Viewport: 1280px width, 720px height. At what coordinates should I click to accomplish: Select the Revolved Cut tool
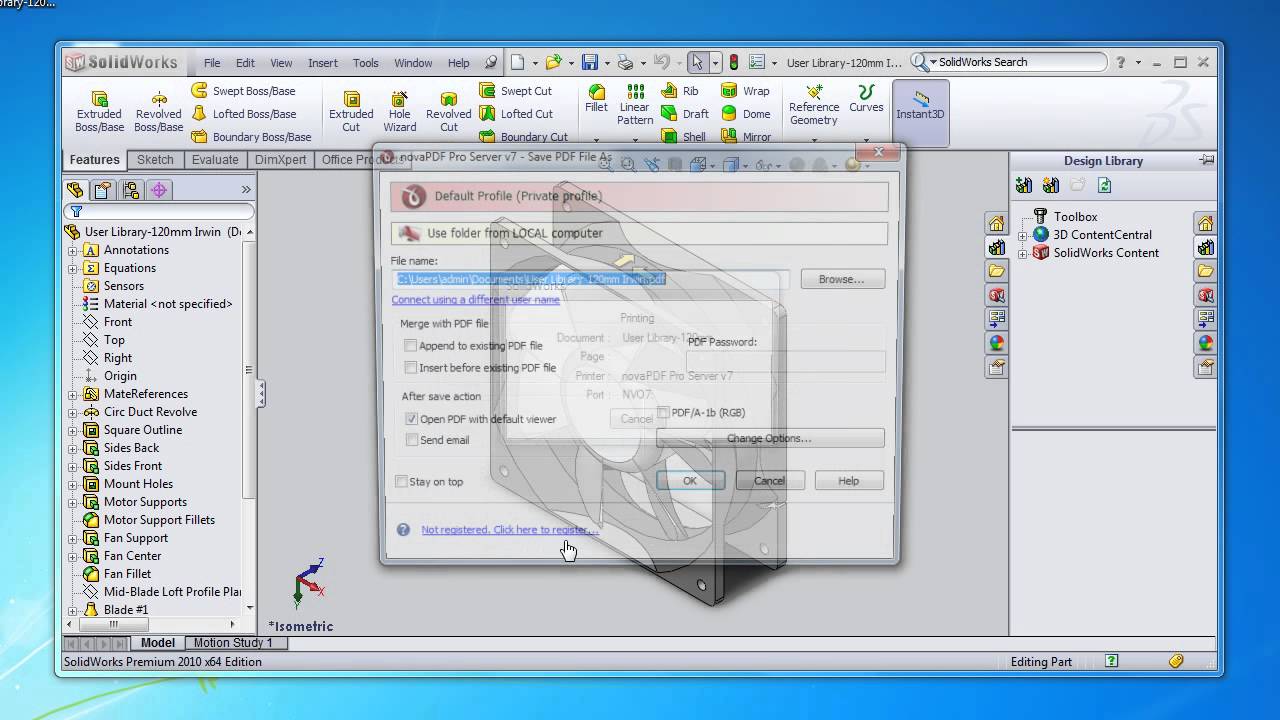click(x=448, y=110)
